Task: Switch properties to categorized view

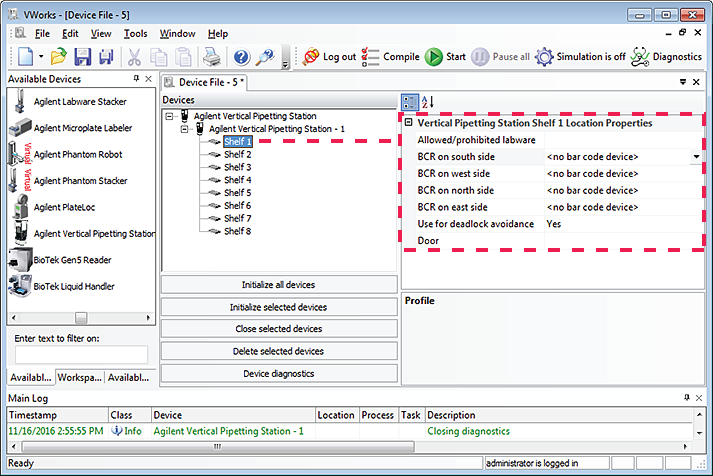Action: [x=410, y=102]
